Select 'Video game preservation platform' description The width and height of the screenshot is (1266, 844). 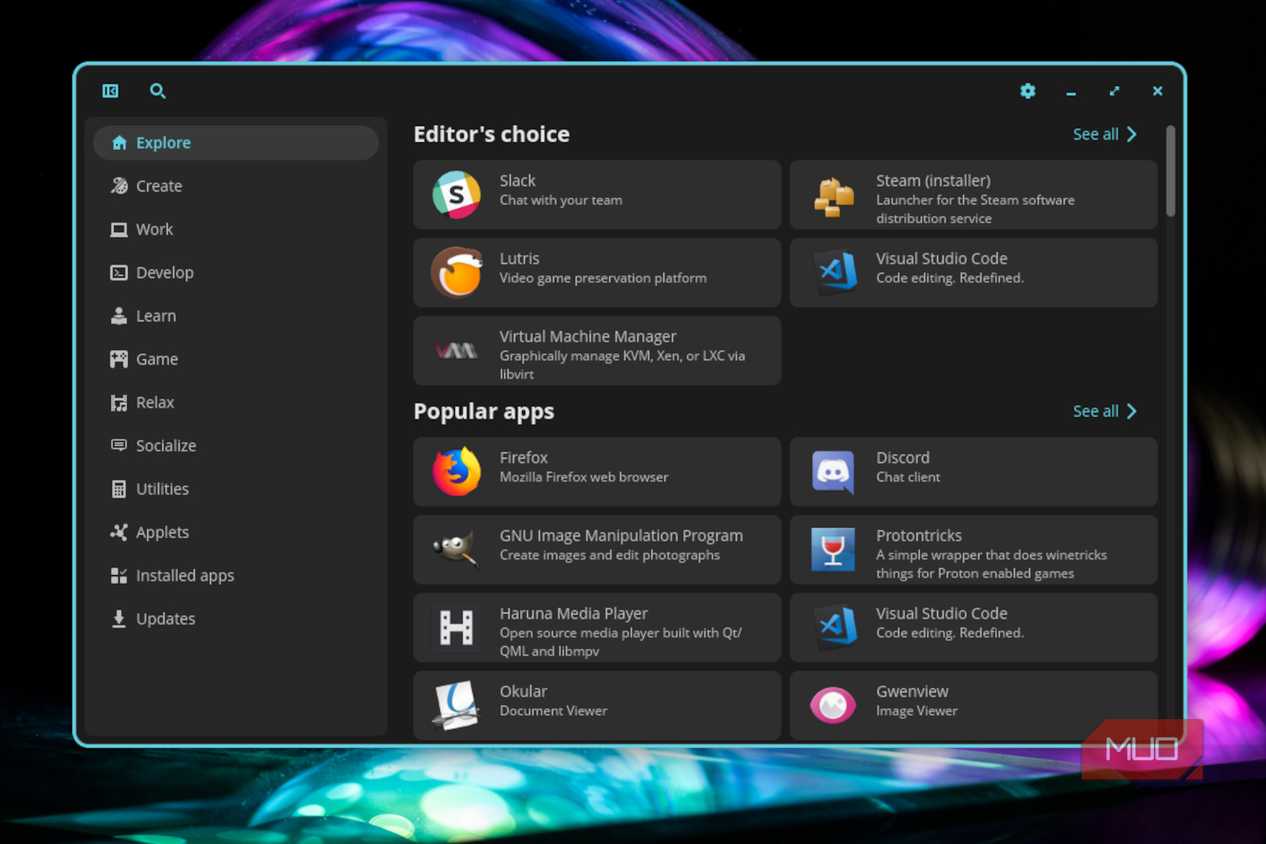coord(603,278)
